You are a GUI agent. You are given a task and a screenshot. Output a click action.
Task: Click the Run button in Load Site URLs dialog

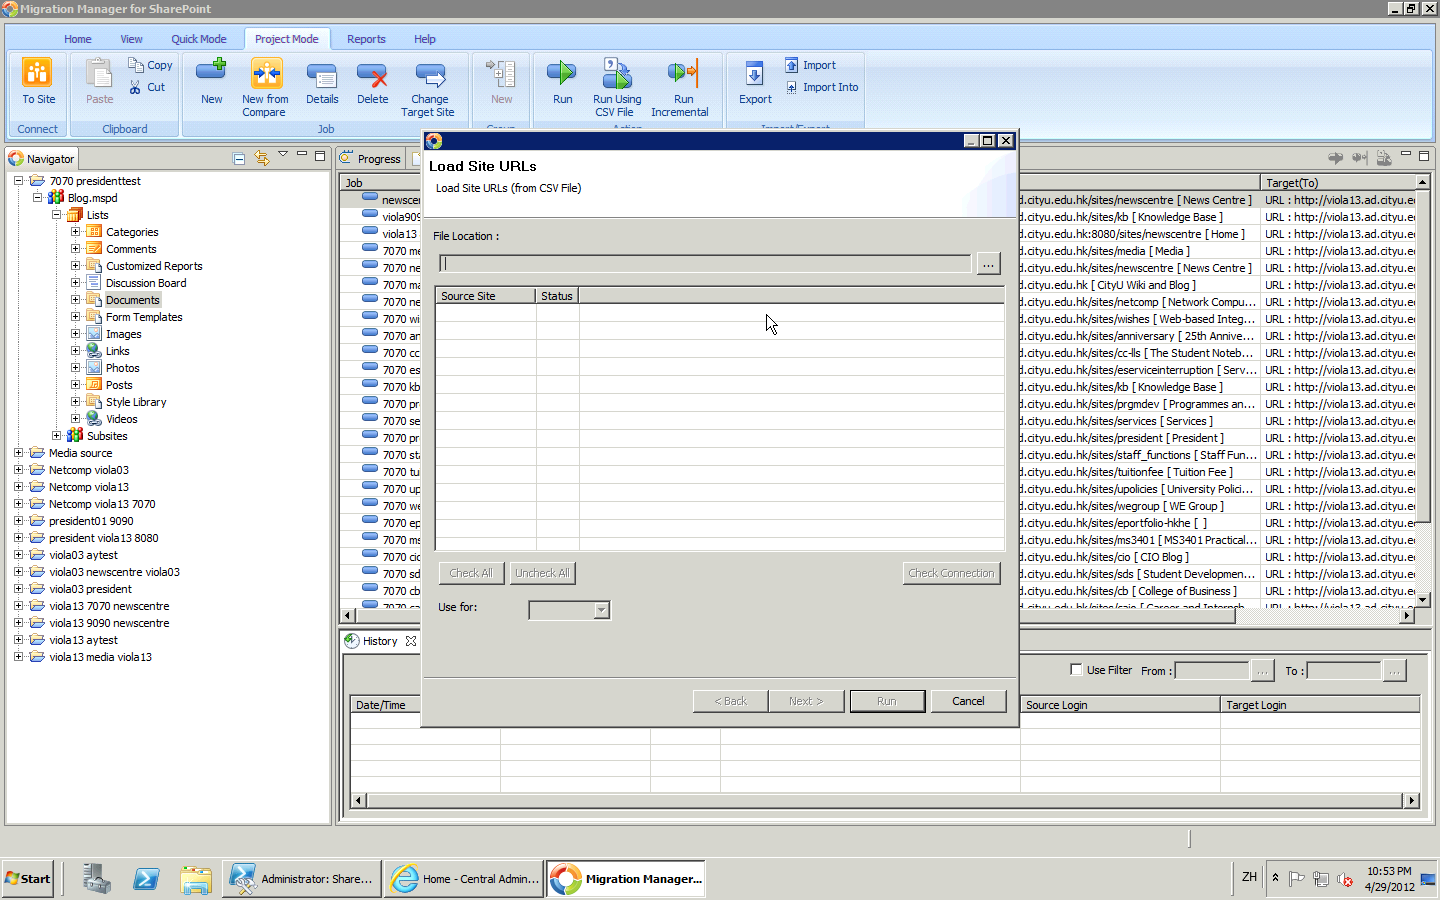click(x=887, y=701)
